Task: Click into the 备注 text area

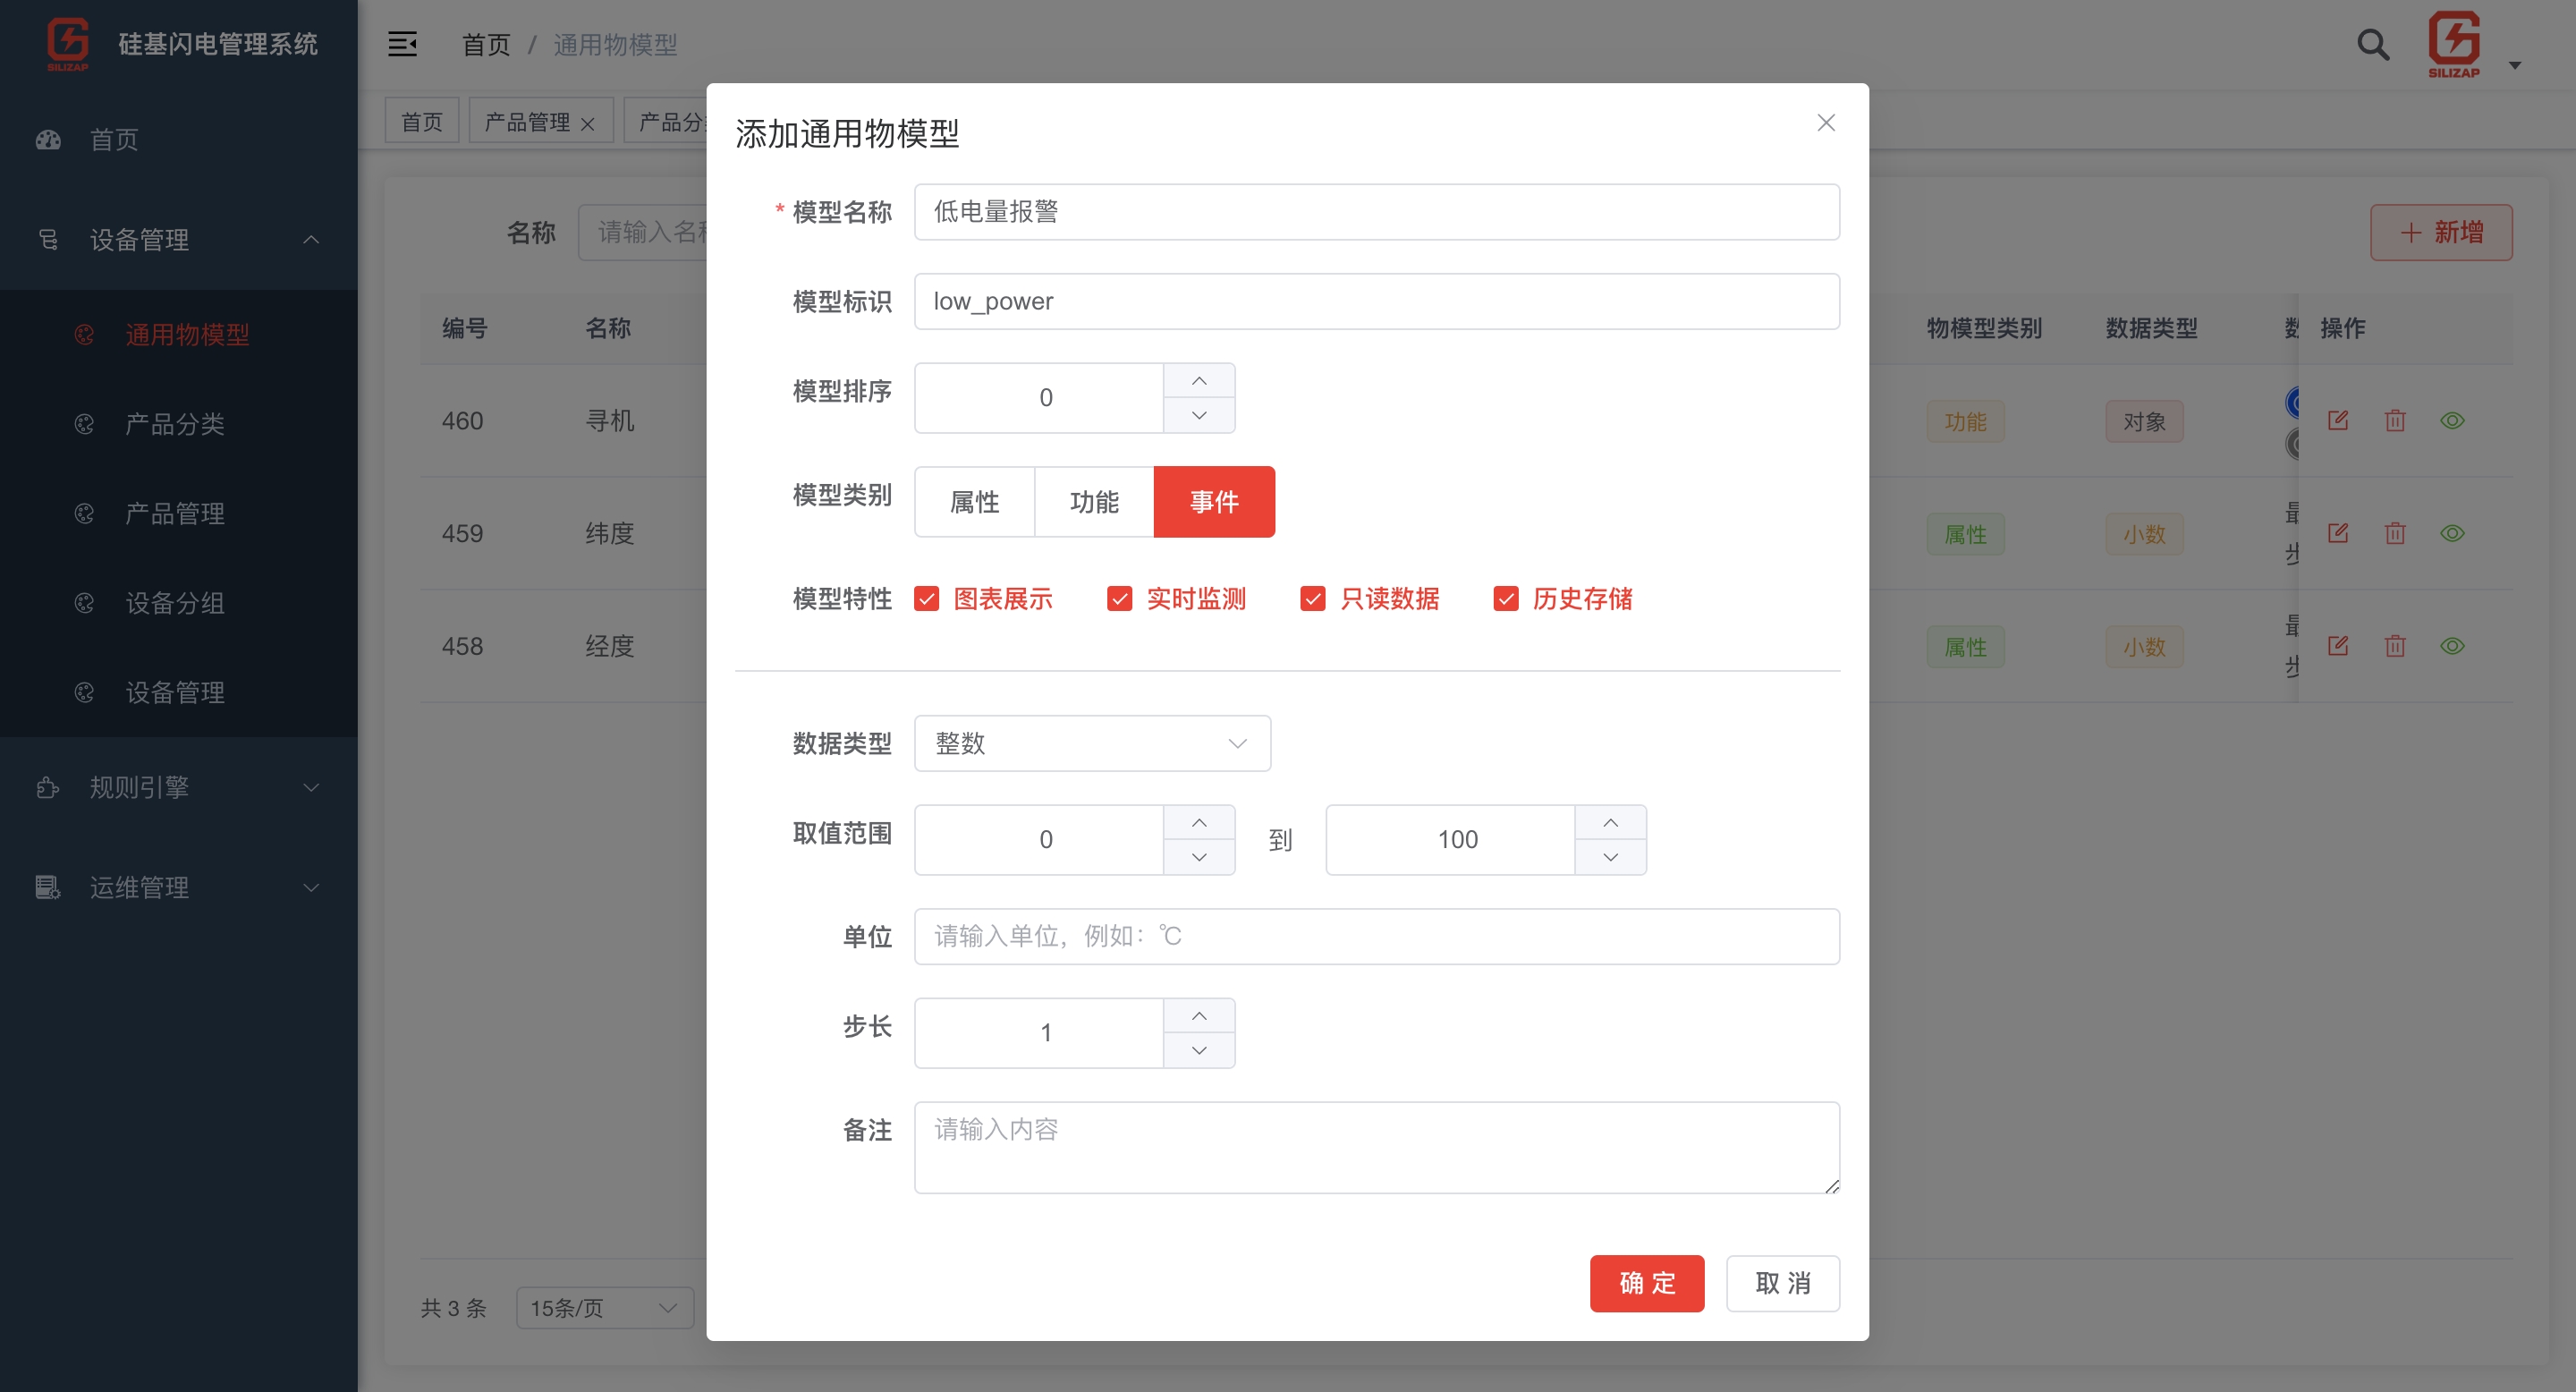Action: (x=1375, y=1147)
